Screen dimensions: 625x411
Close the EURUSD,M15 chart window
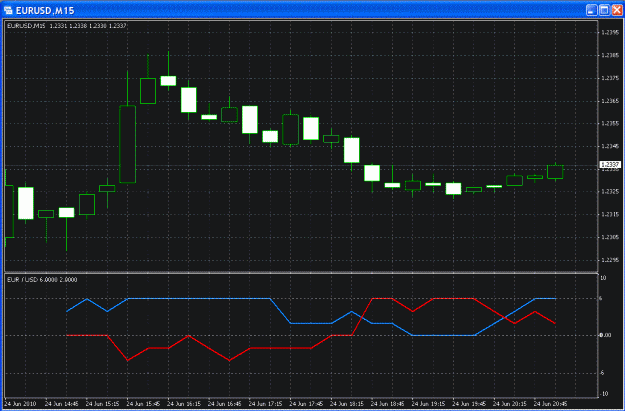tap(617, 10)
